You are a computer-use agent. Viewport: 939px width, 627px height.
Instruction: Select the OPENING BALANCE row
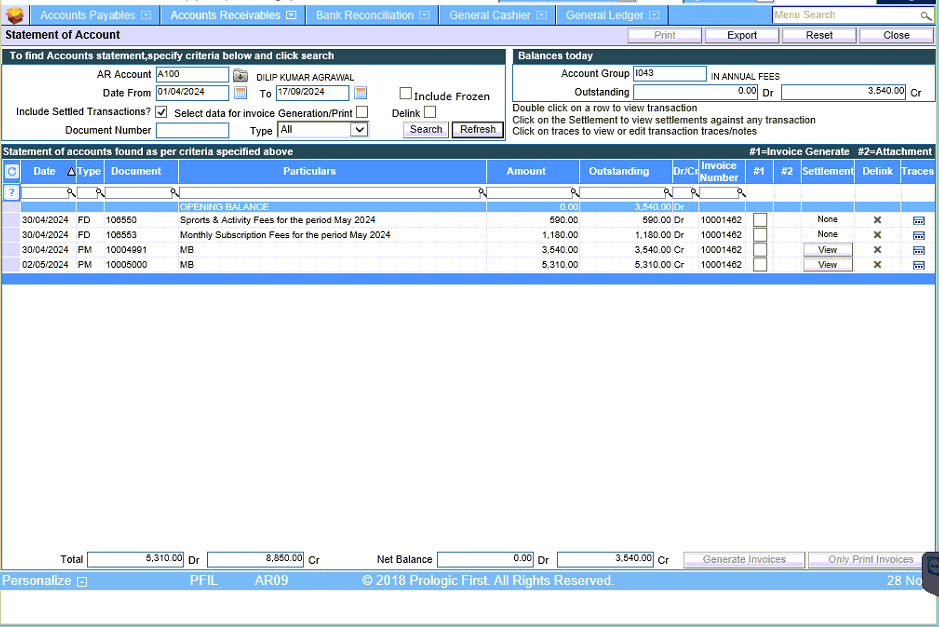pyautogui.click(x=468, y=207)
